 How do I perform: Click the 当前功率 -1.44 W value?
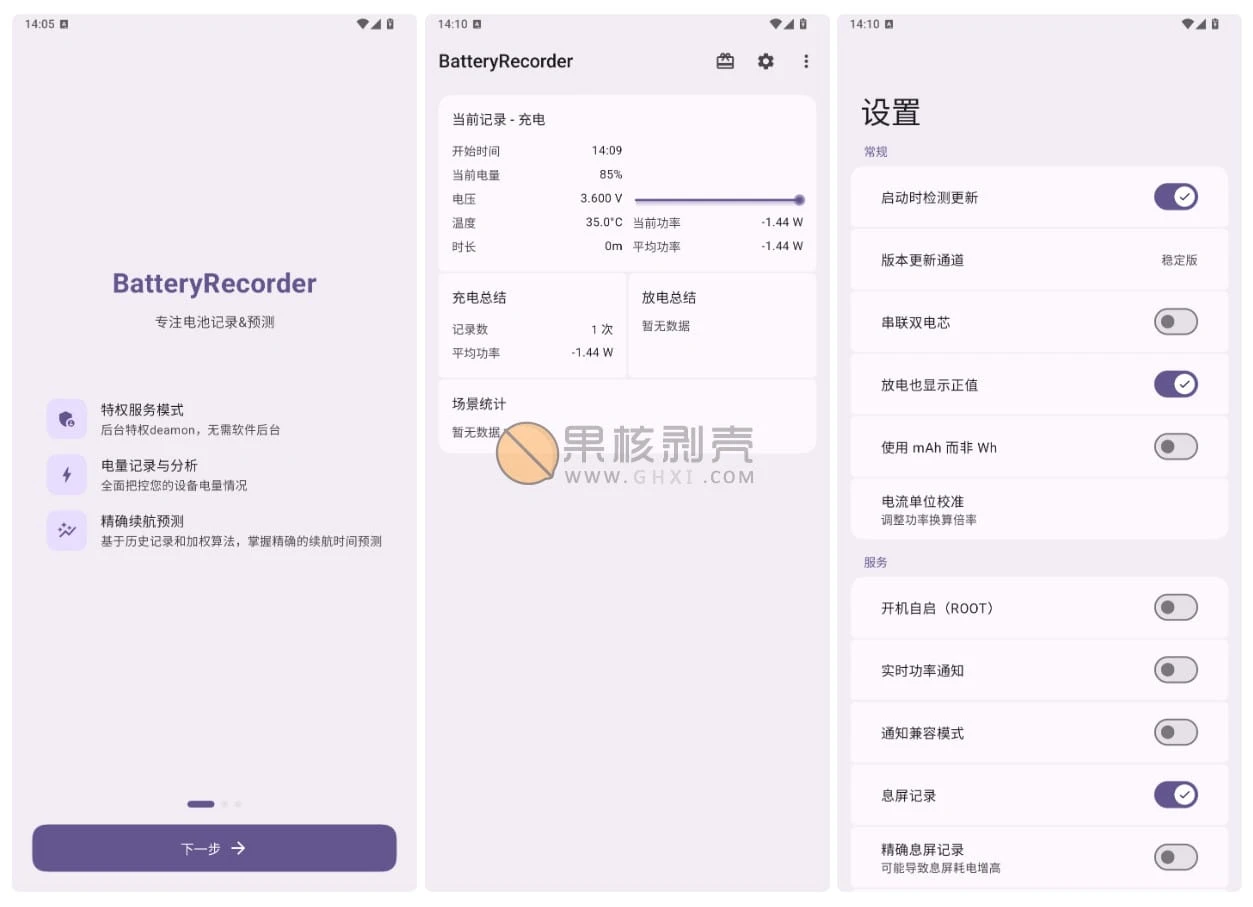coord(782,222)
